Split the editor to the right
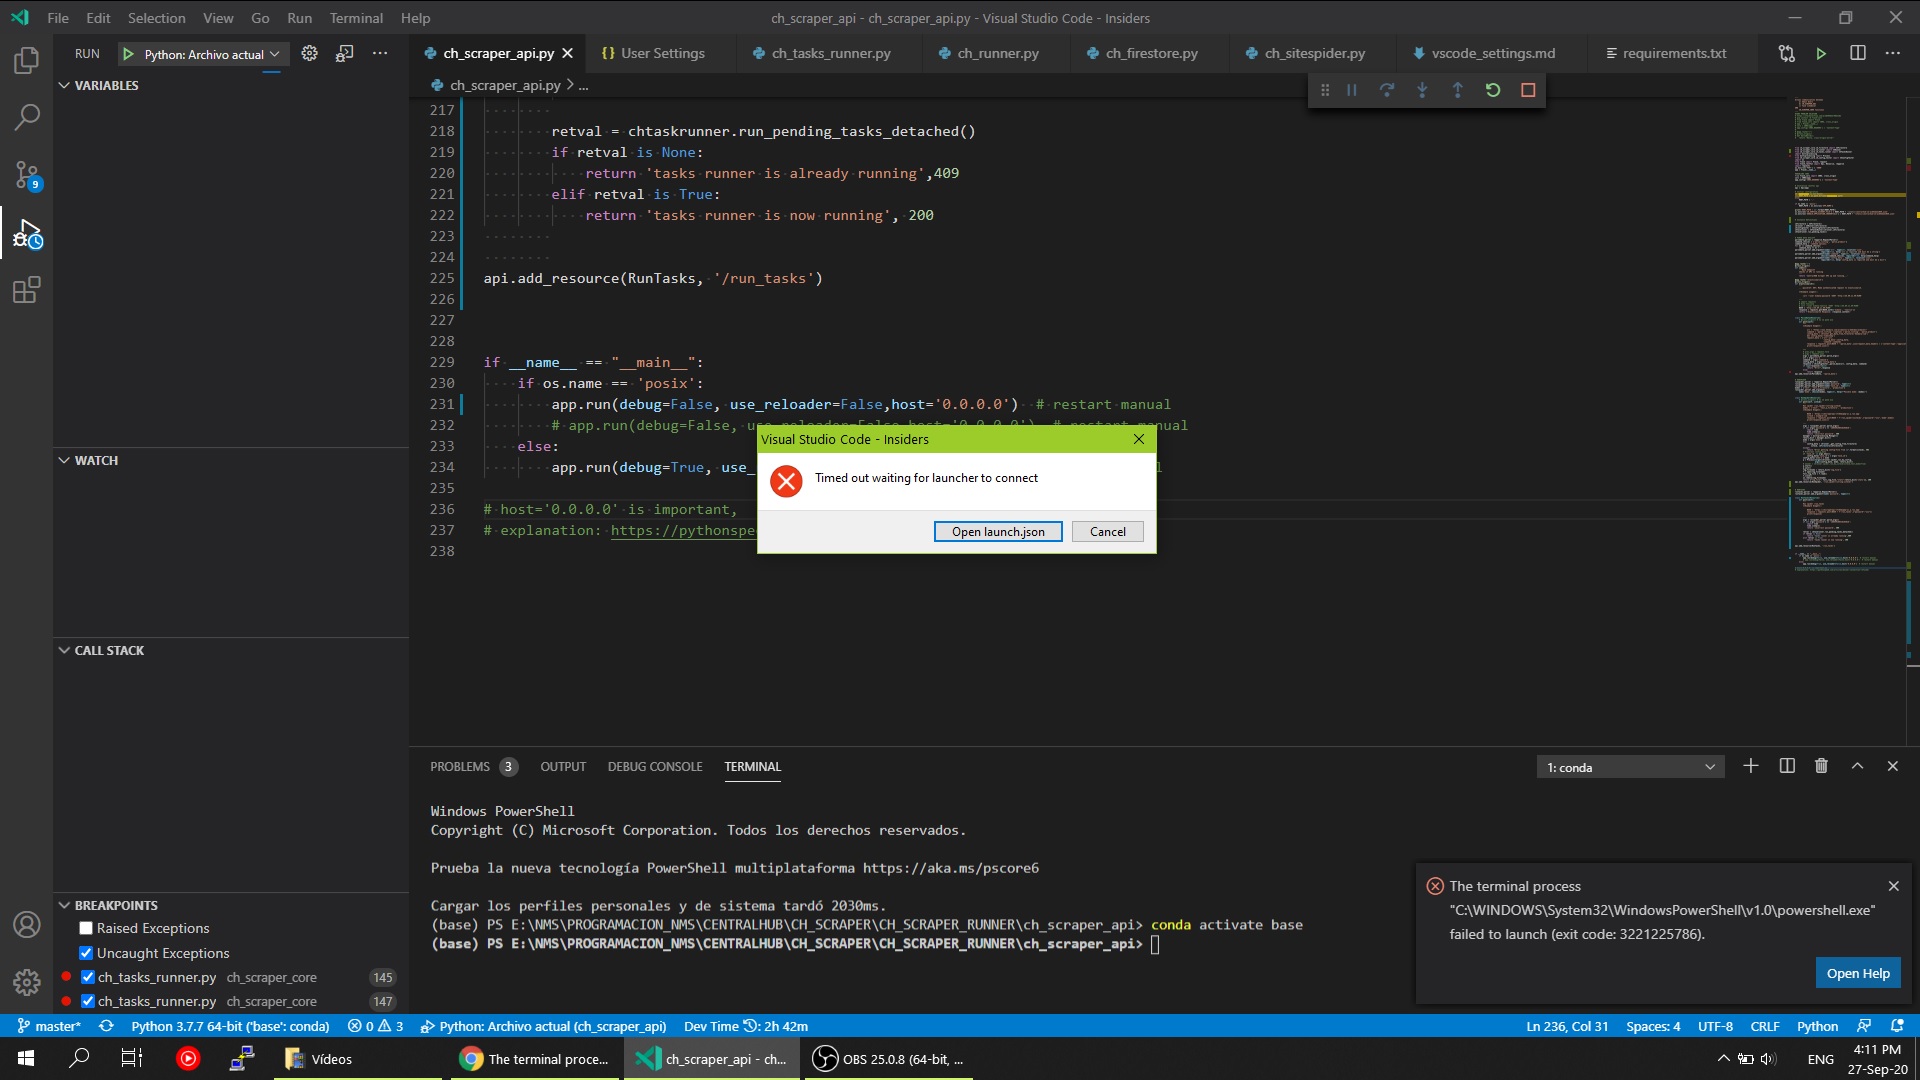 coord(1858,53)
